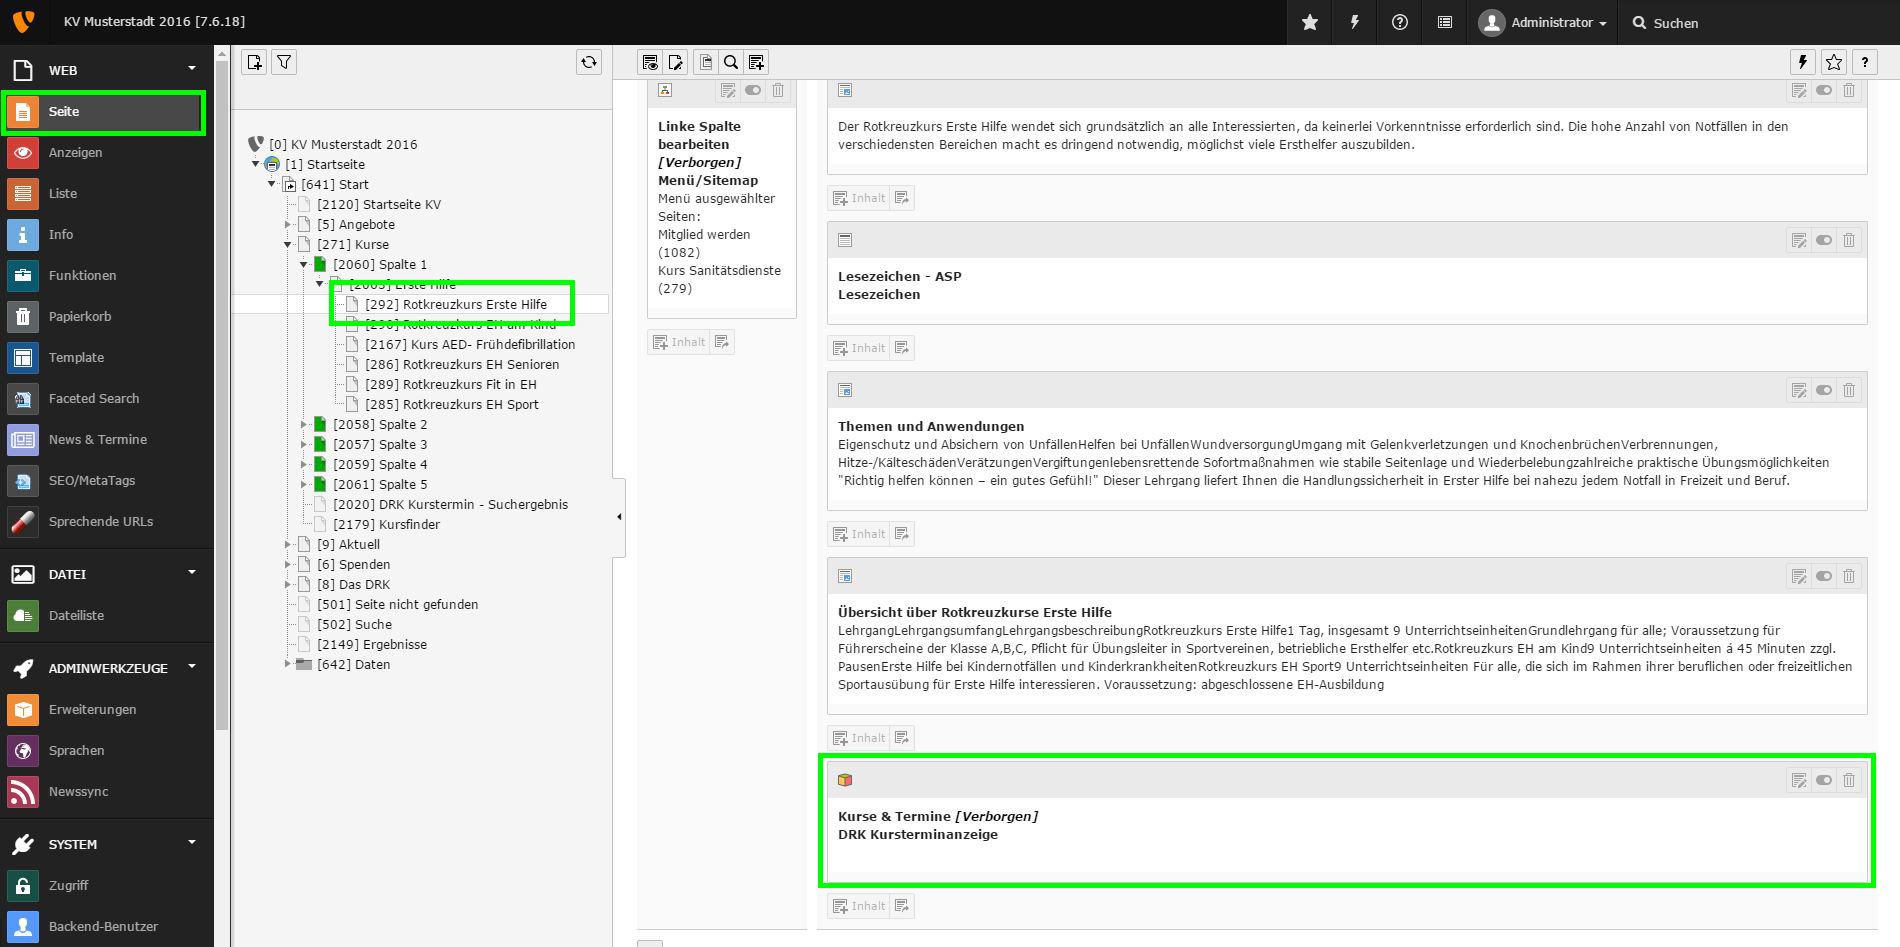This screenshot has height=947, width=1900.
Task: Click edit page properties toolbar icon
Action: (x=676, y=62)
